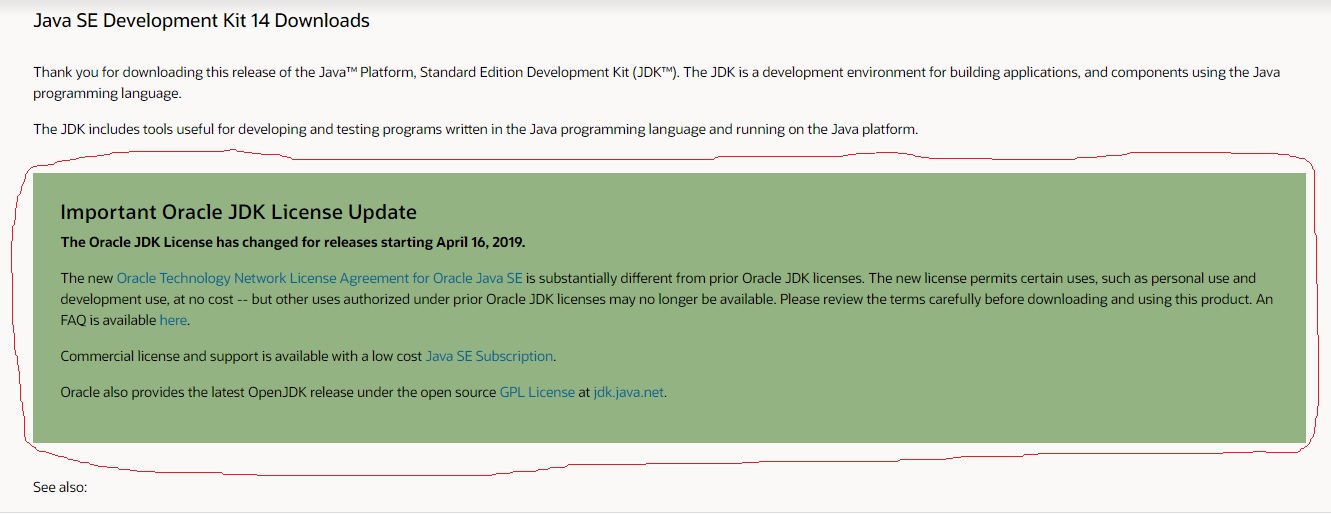The height and width of the screenshot is (515, 1331).
Task: Click the 'See also:' text
Action: [x=61, y=488]
